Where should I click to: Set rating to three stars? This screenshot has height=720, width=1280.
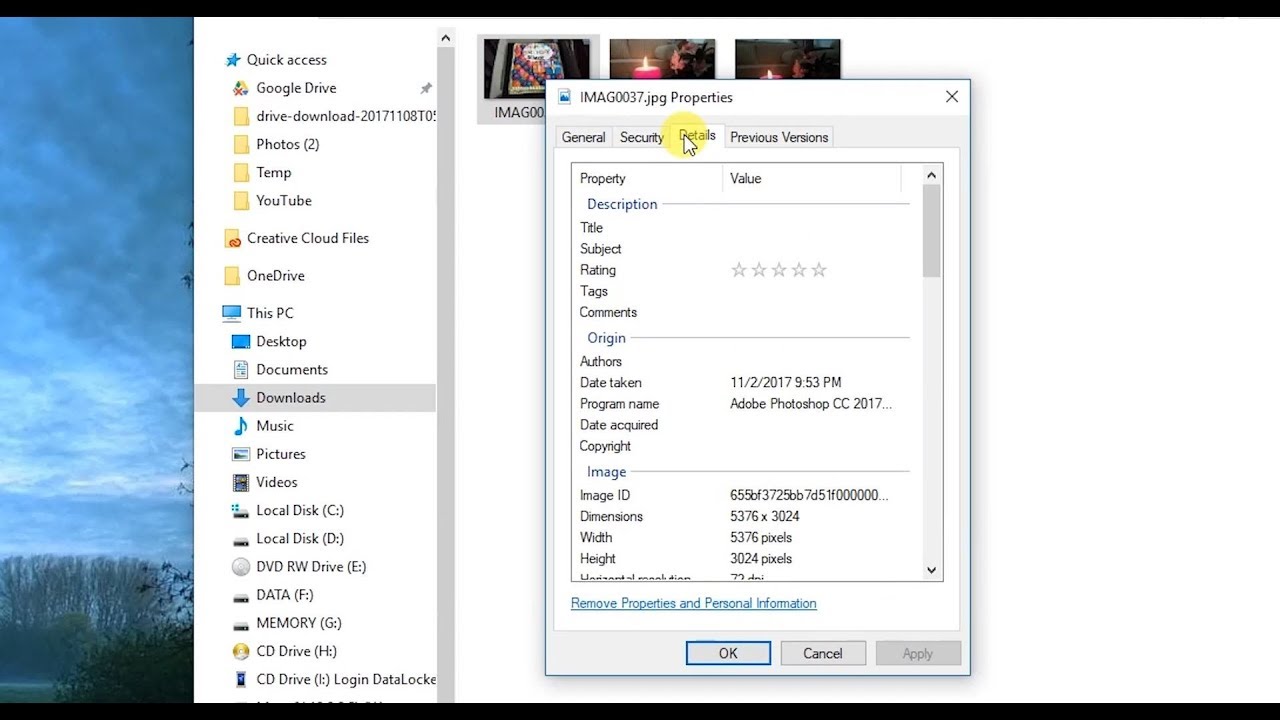(x=779, y=270)
